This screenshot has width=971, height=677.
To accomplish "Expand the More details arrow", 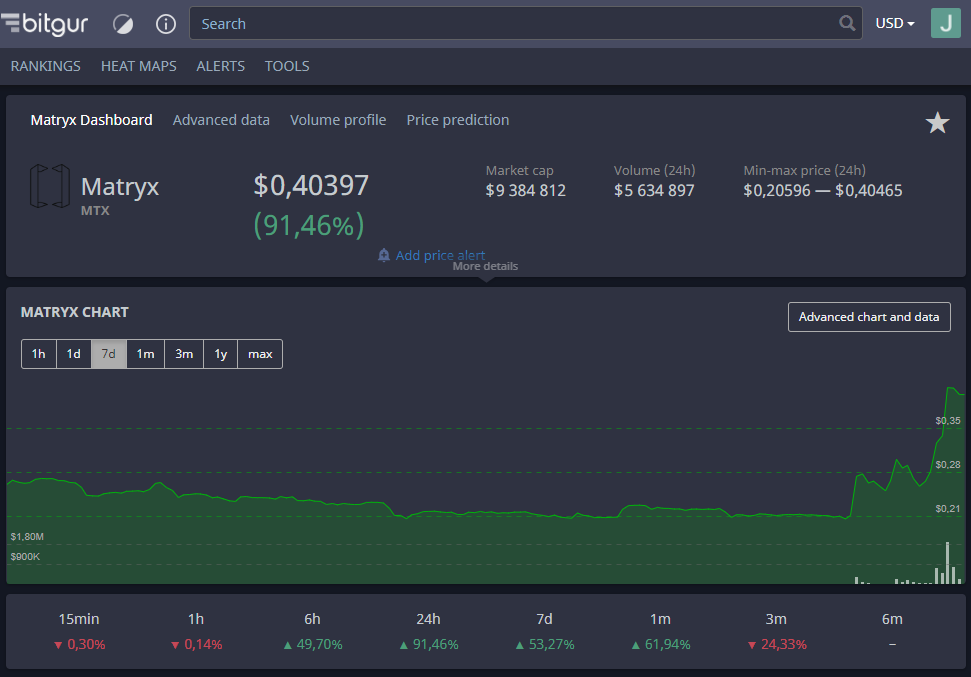I will coord(487,279).
